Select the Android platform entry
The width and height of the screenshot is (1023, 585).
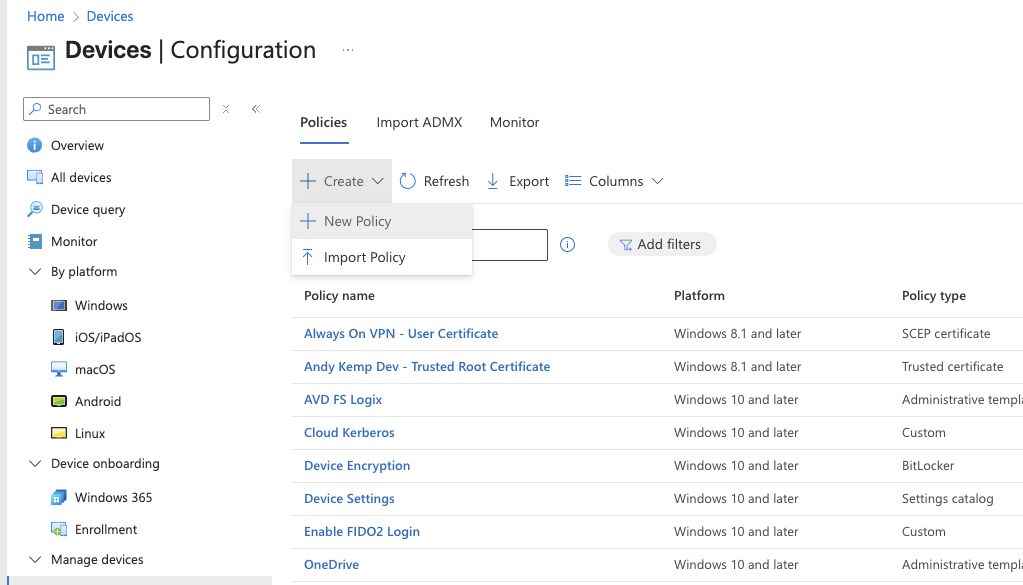[98, 401]
